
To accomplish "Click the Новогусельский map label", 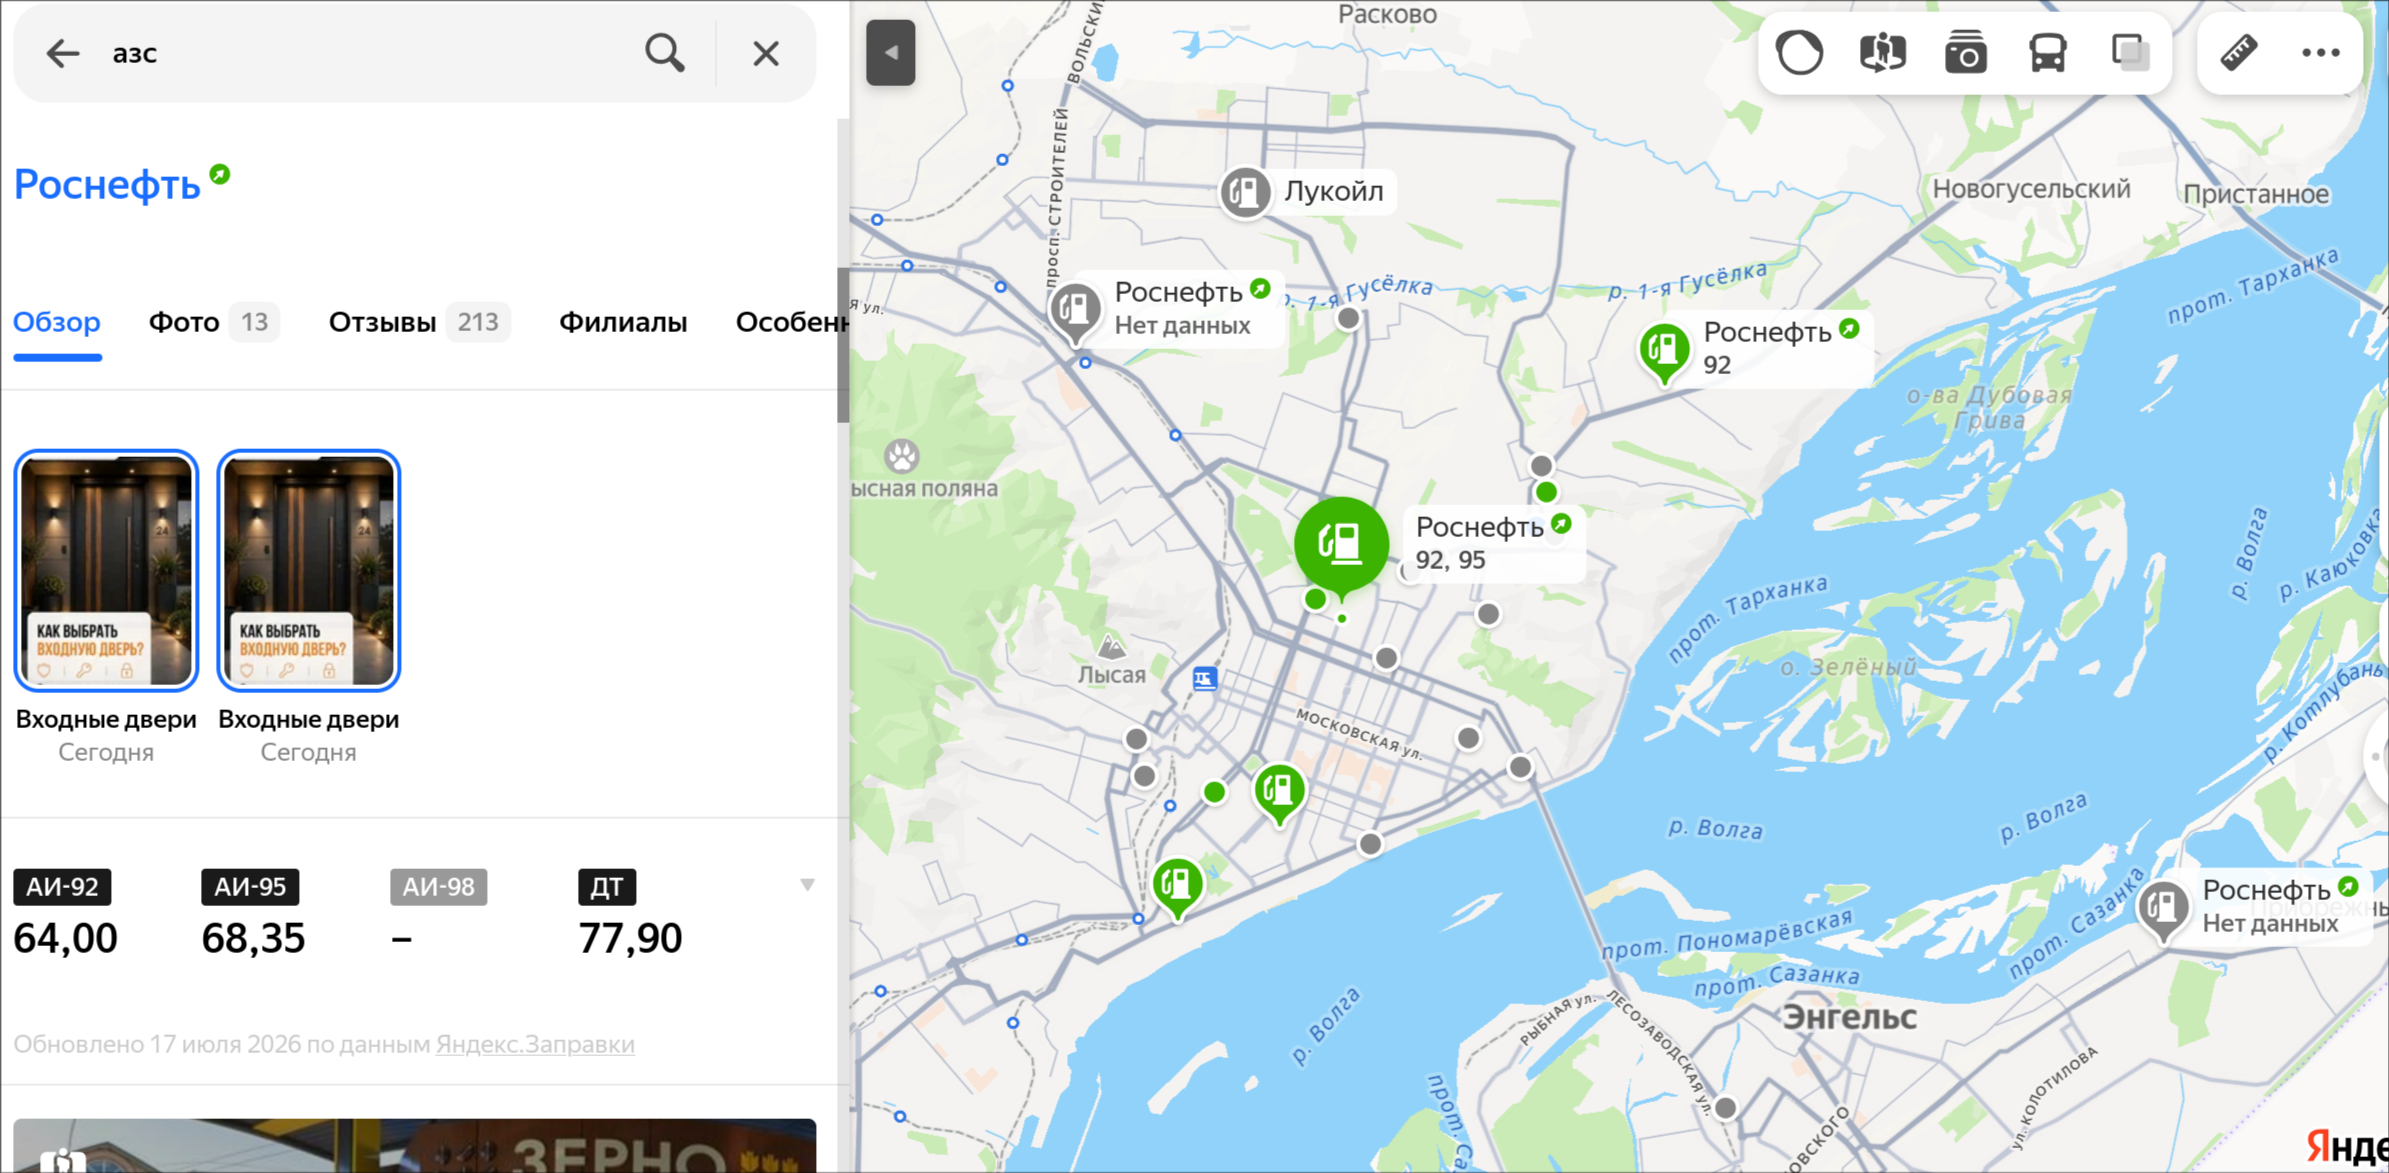I will pyautogui.click(x=2031, y=188).
